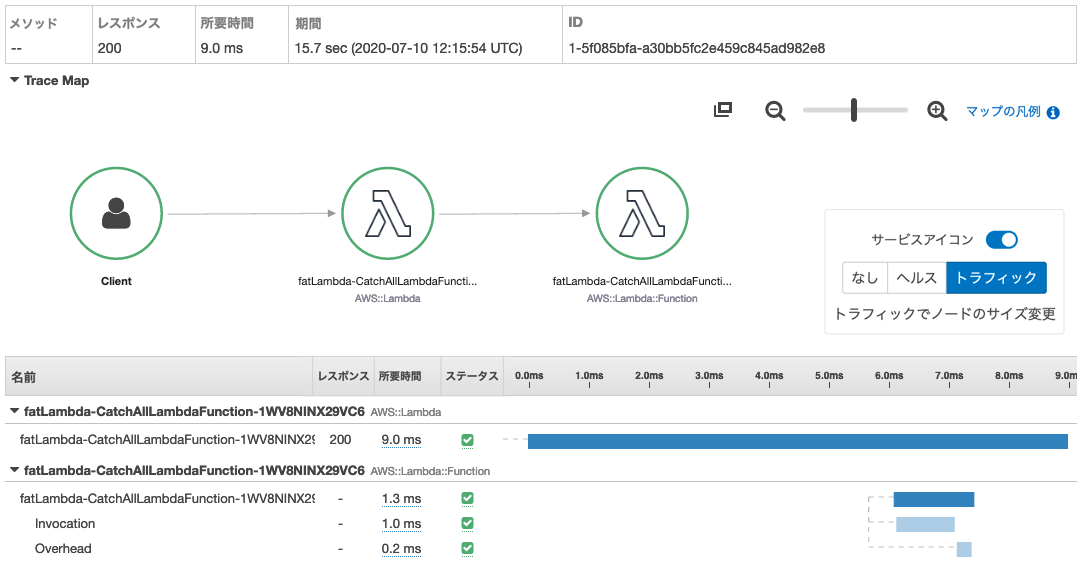Adjust the map zoom slider handle
Viewport: 1082px width, 570px height.
pyautogui.click(x=854, y=110)
